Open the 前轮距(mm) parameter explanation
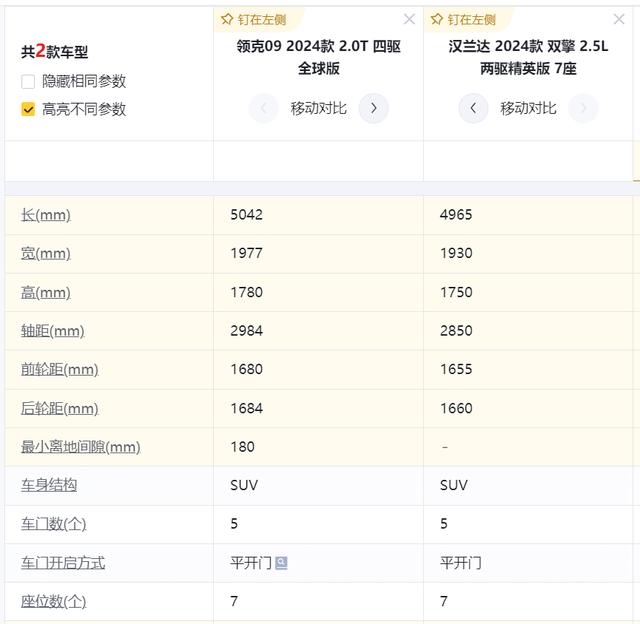 click(60, 369)
